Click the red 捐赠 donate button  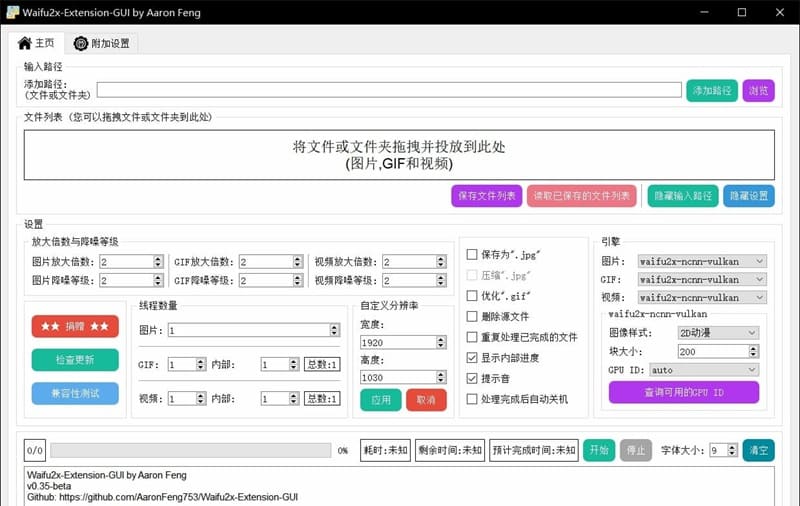coord(75,326)
